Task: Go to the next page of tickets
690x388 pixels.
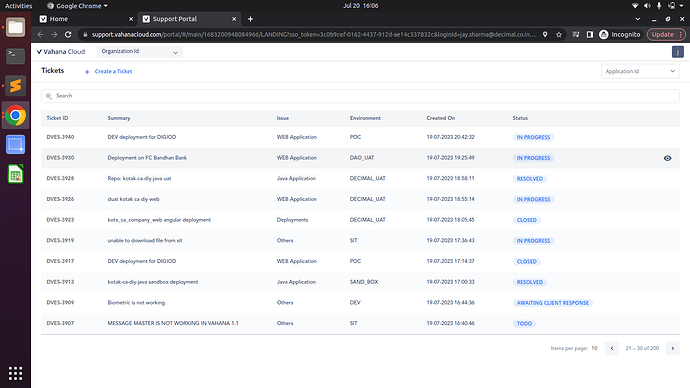Action: (672, 348)
